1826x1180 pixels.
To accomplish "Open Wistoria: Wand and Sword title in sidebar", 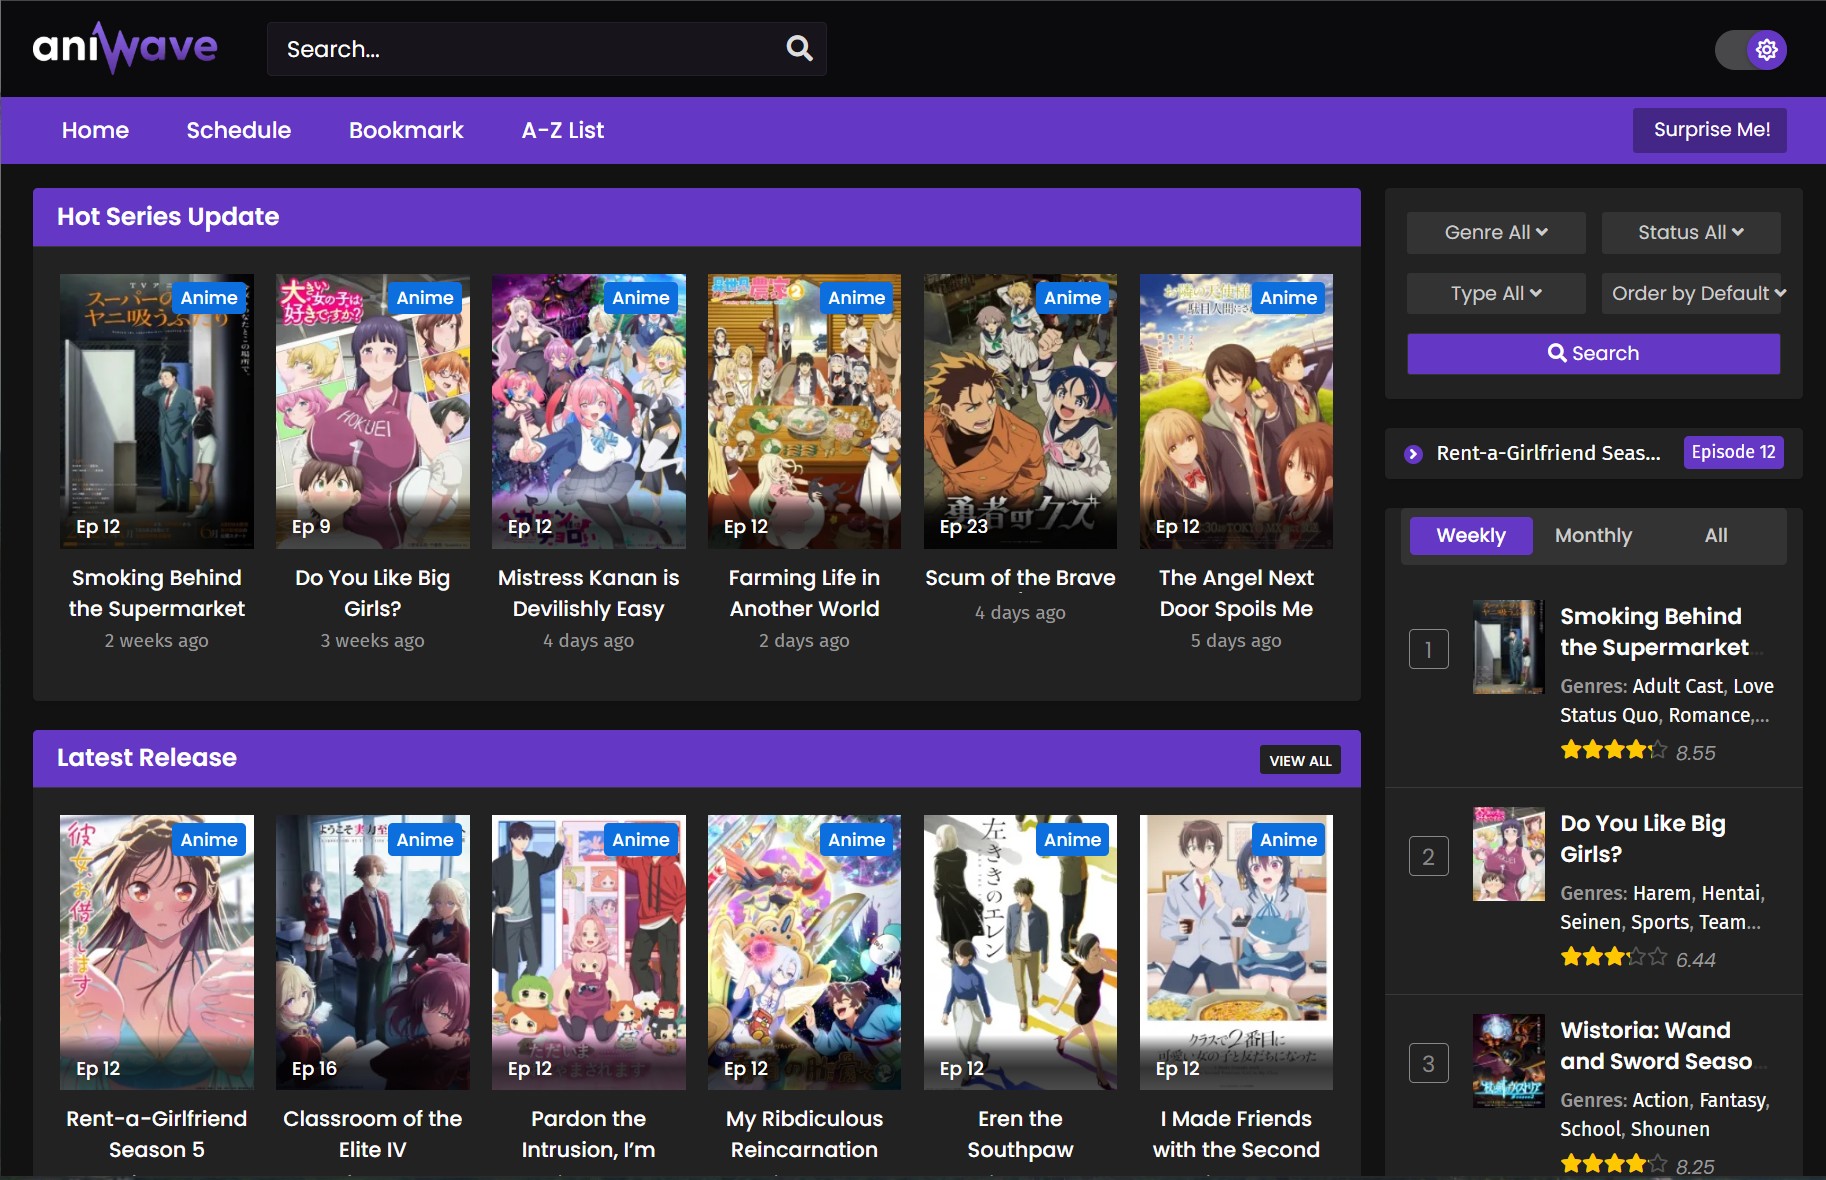I will (1657, 1046).
